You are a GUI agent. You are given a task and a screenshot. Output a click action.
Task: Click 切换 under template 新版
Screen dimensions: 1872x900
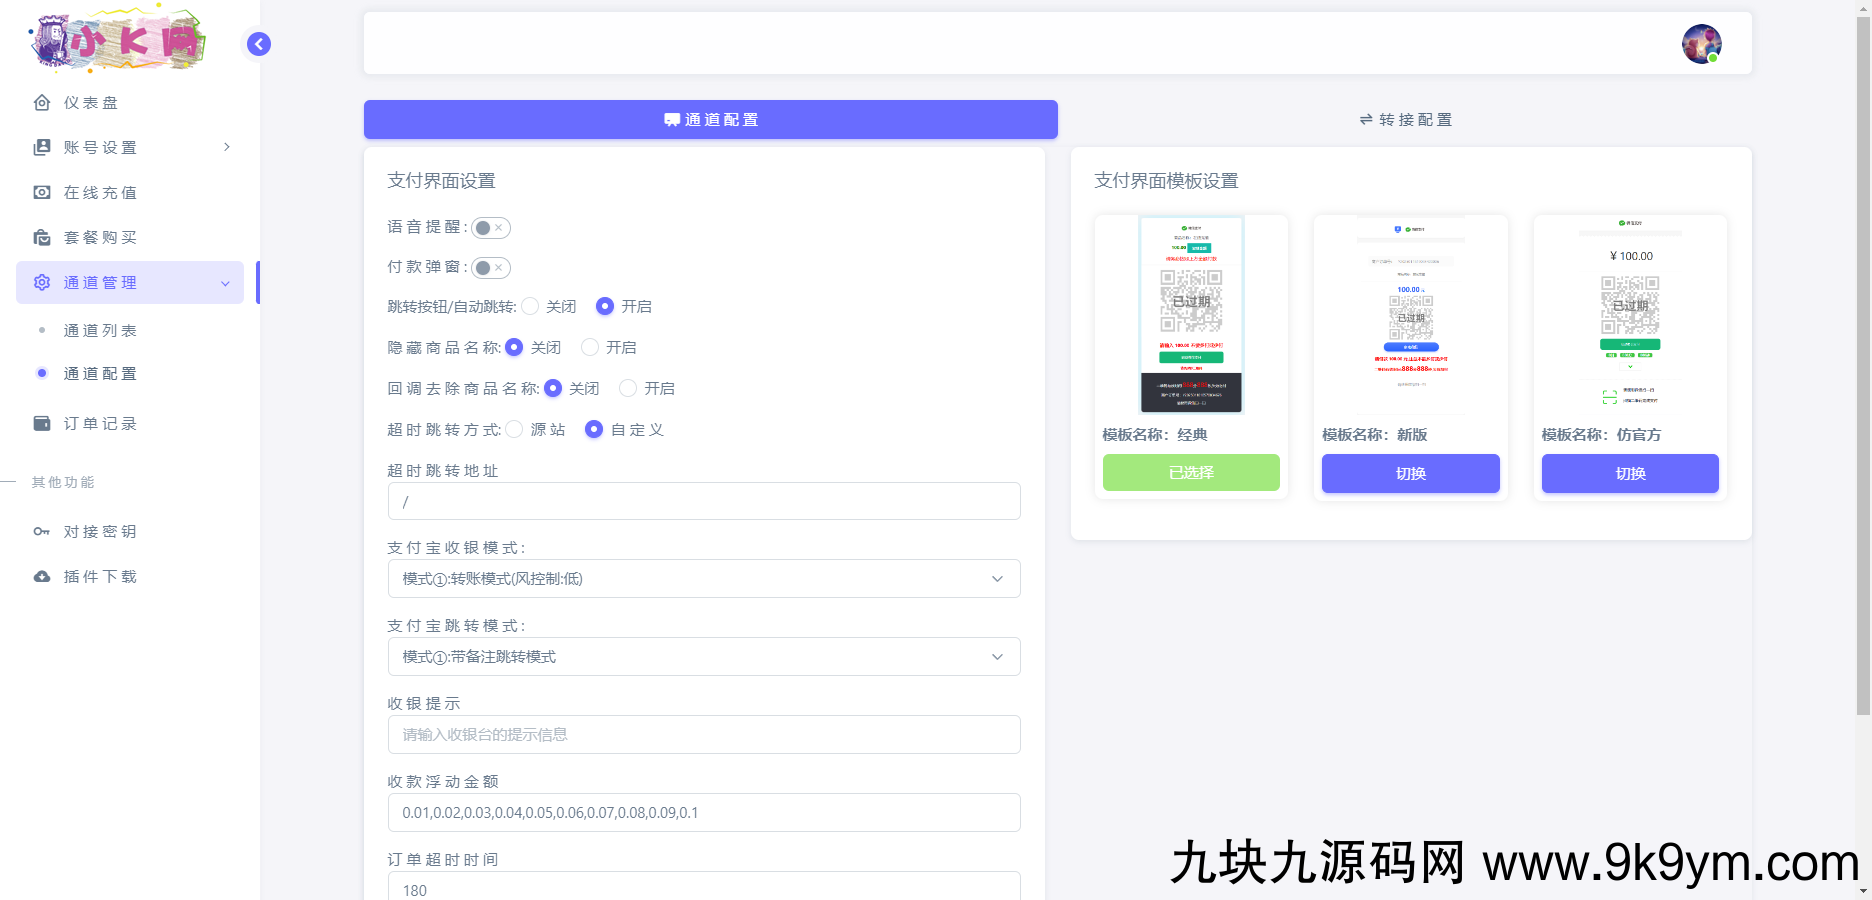click(x=1410, y=473)
